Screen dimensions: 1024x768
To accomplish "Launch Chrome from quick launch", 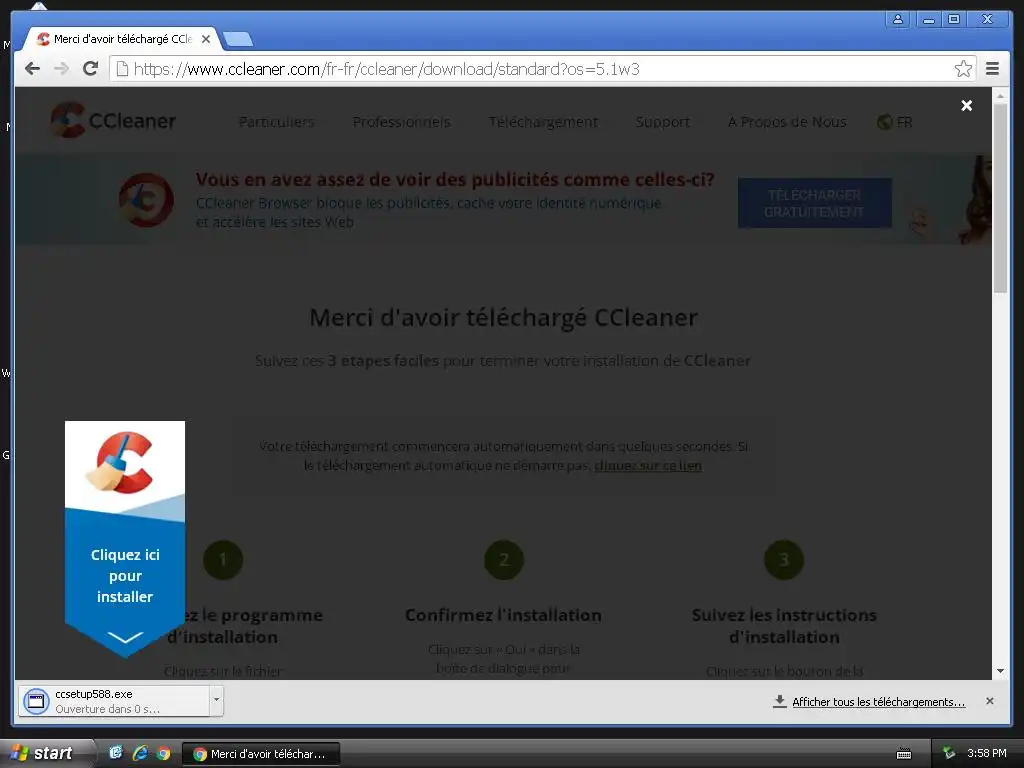I will pyautogui.click(x=163, y=753).
